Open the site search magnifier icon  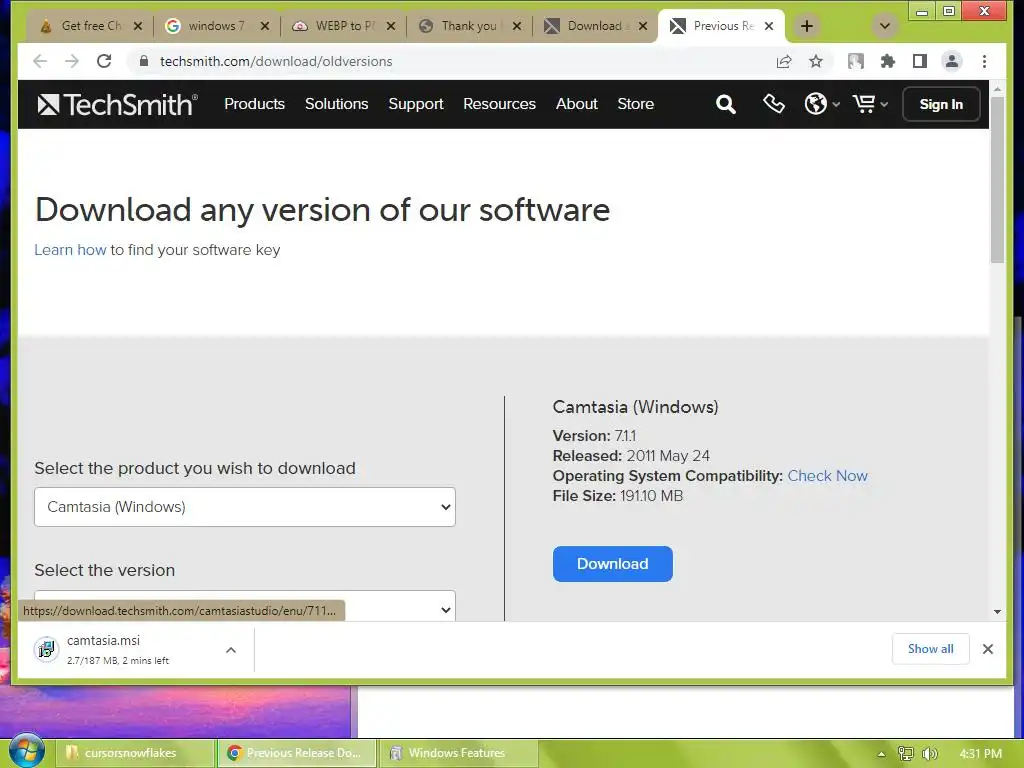tap(726, 104)
